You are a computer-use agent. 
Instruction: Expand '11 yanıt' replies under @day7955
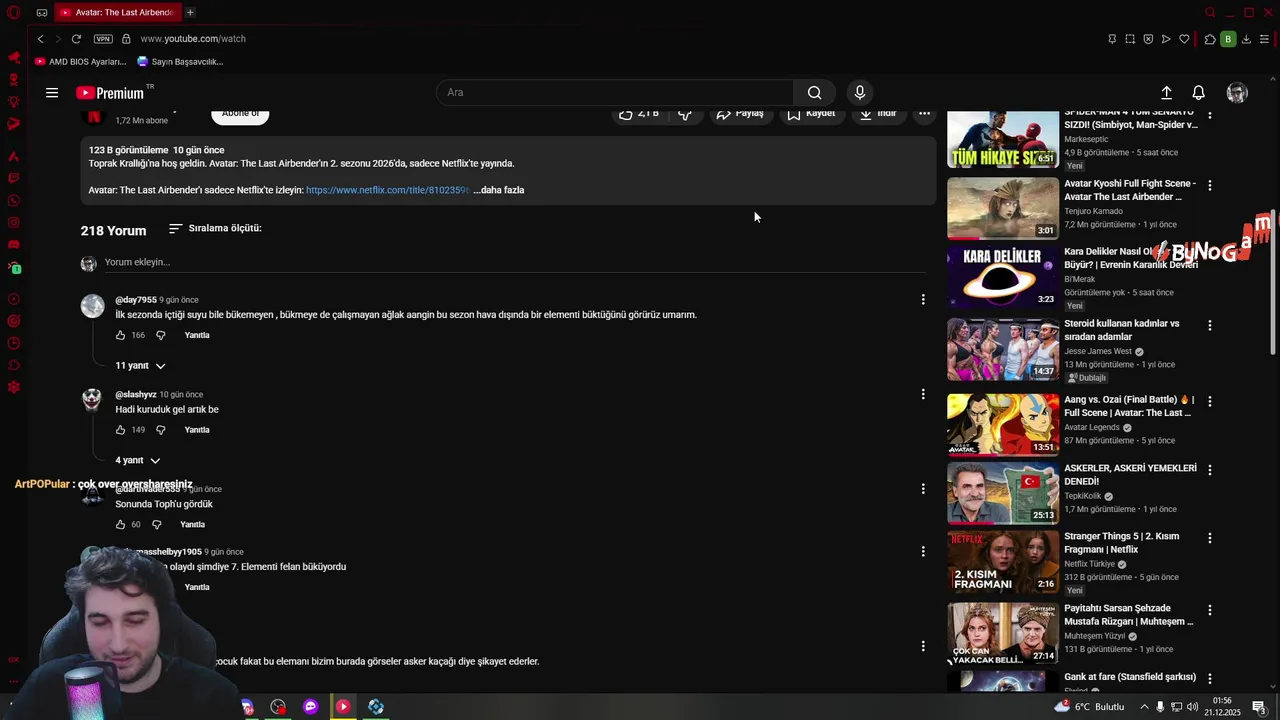coord(140,366)
